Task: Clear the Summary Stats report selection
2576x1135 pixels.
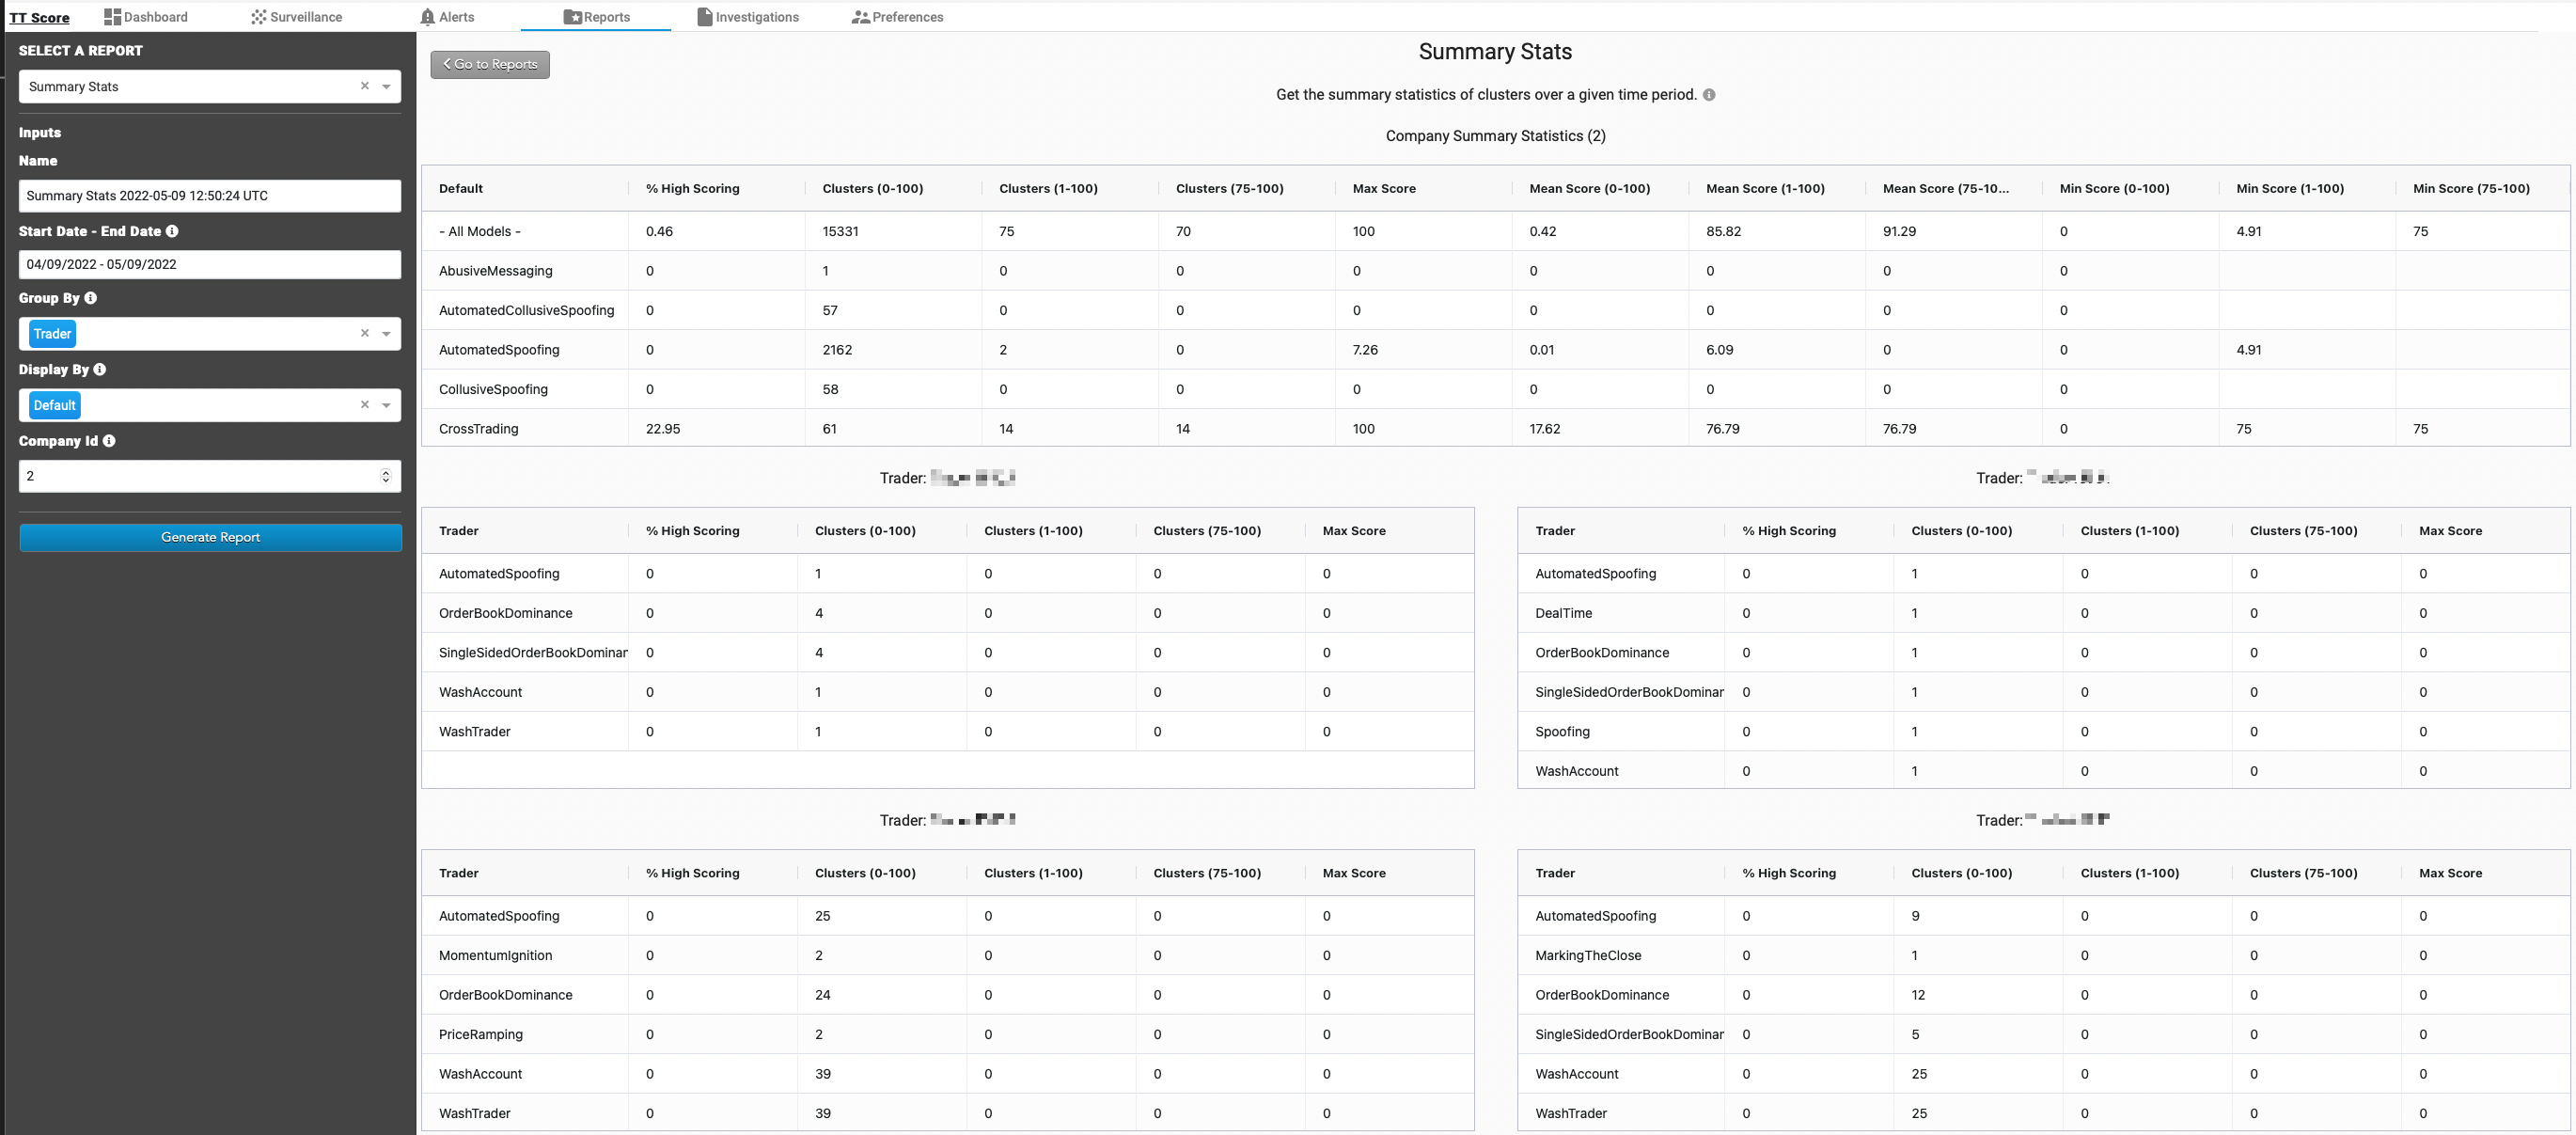Action: click(x=365, y=86)
